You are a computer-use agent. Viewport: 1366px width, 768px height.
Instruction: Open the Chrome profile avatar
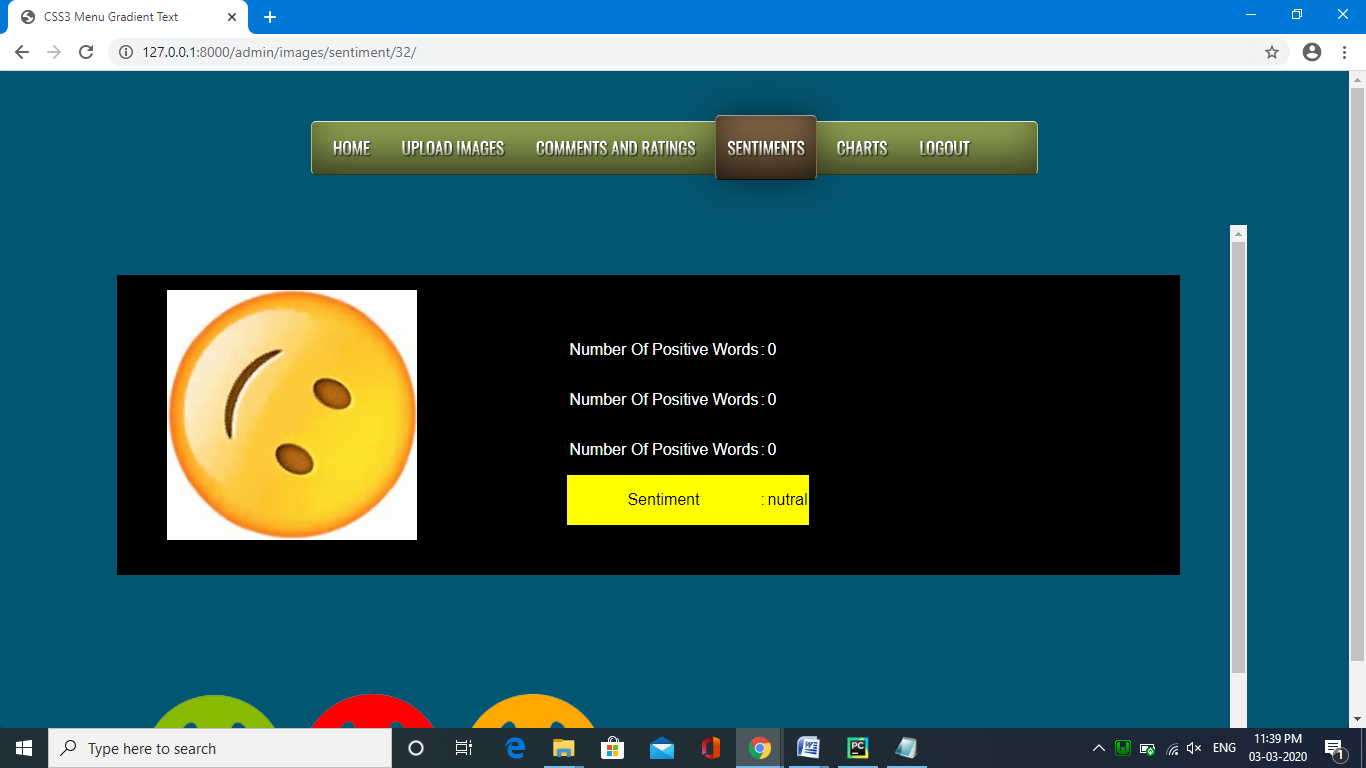point(1312,52)
